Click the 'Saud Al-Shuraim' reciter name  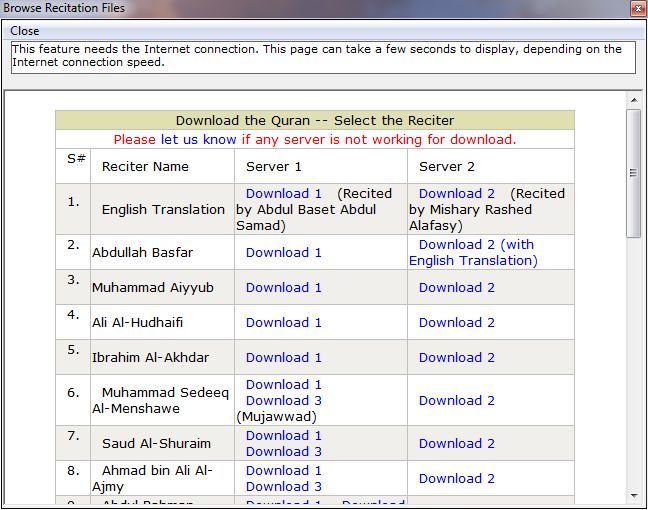(156, 443)
